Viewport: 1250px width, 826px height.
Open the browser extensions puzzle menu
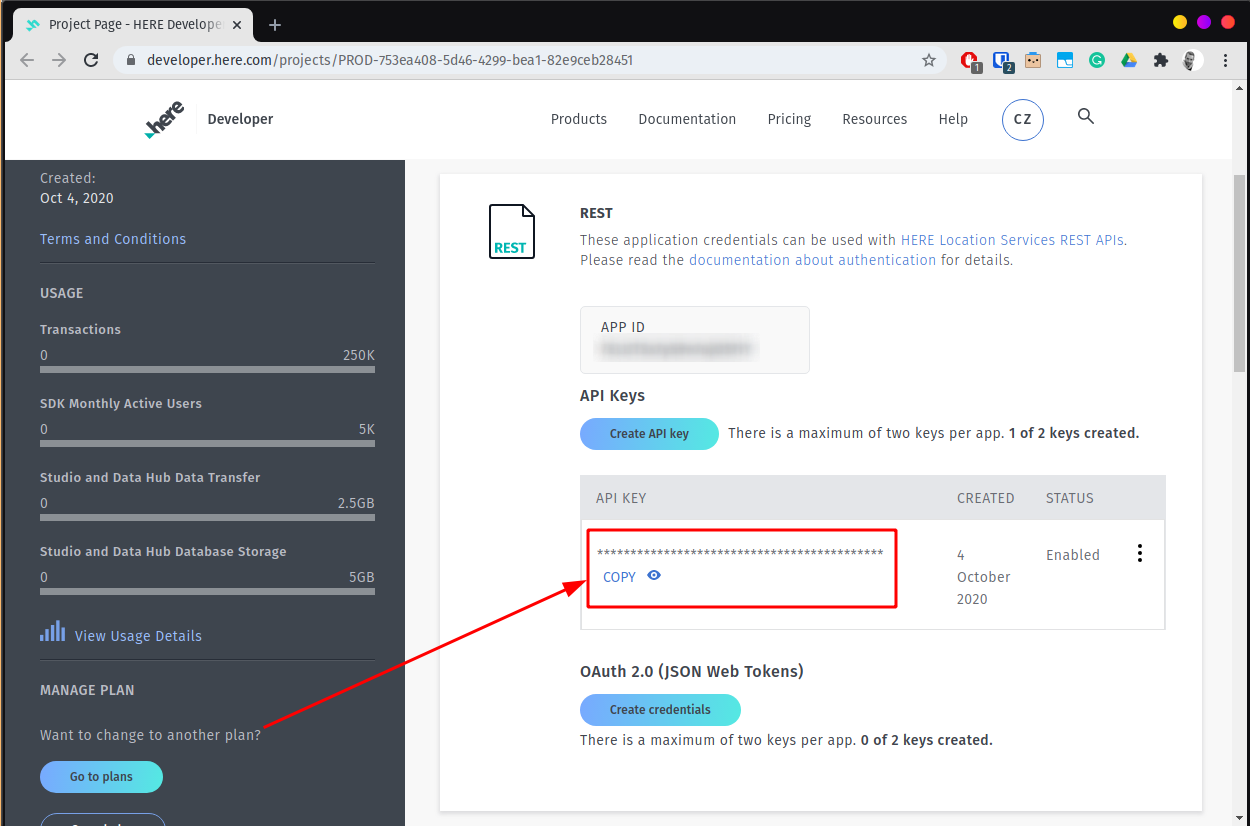[1161, 60]
